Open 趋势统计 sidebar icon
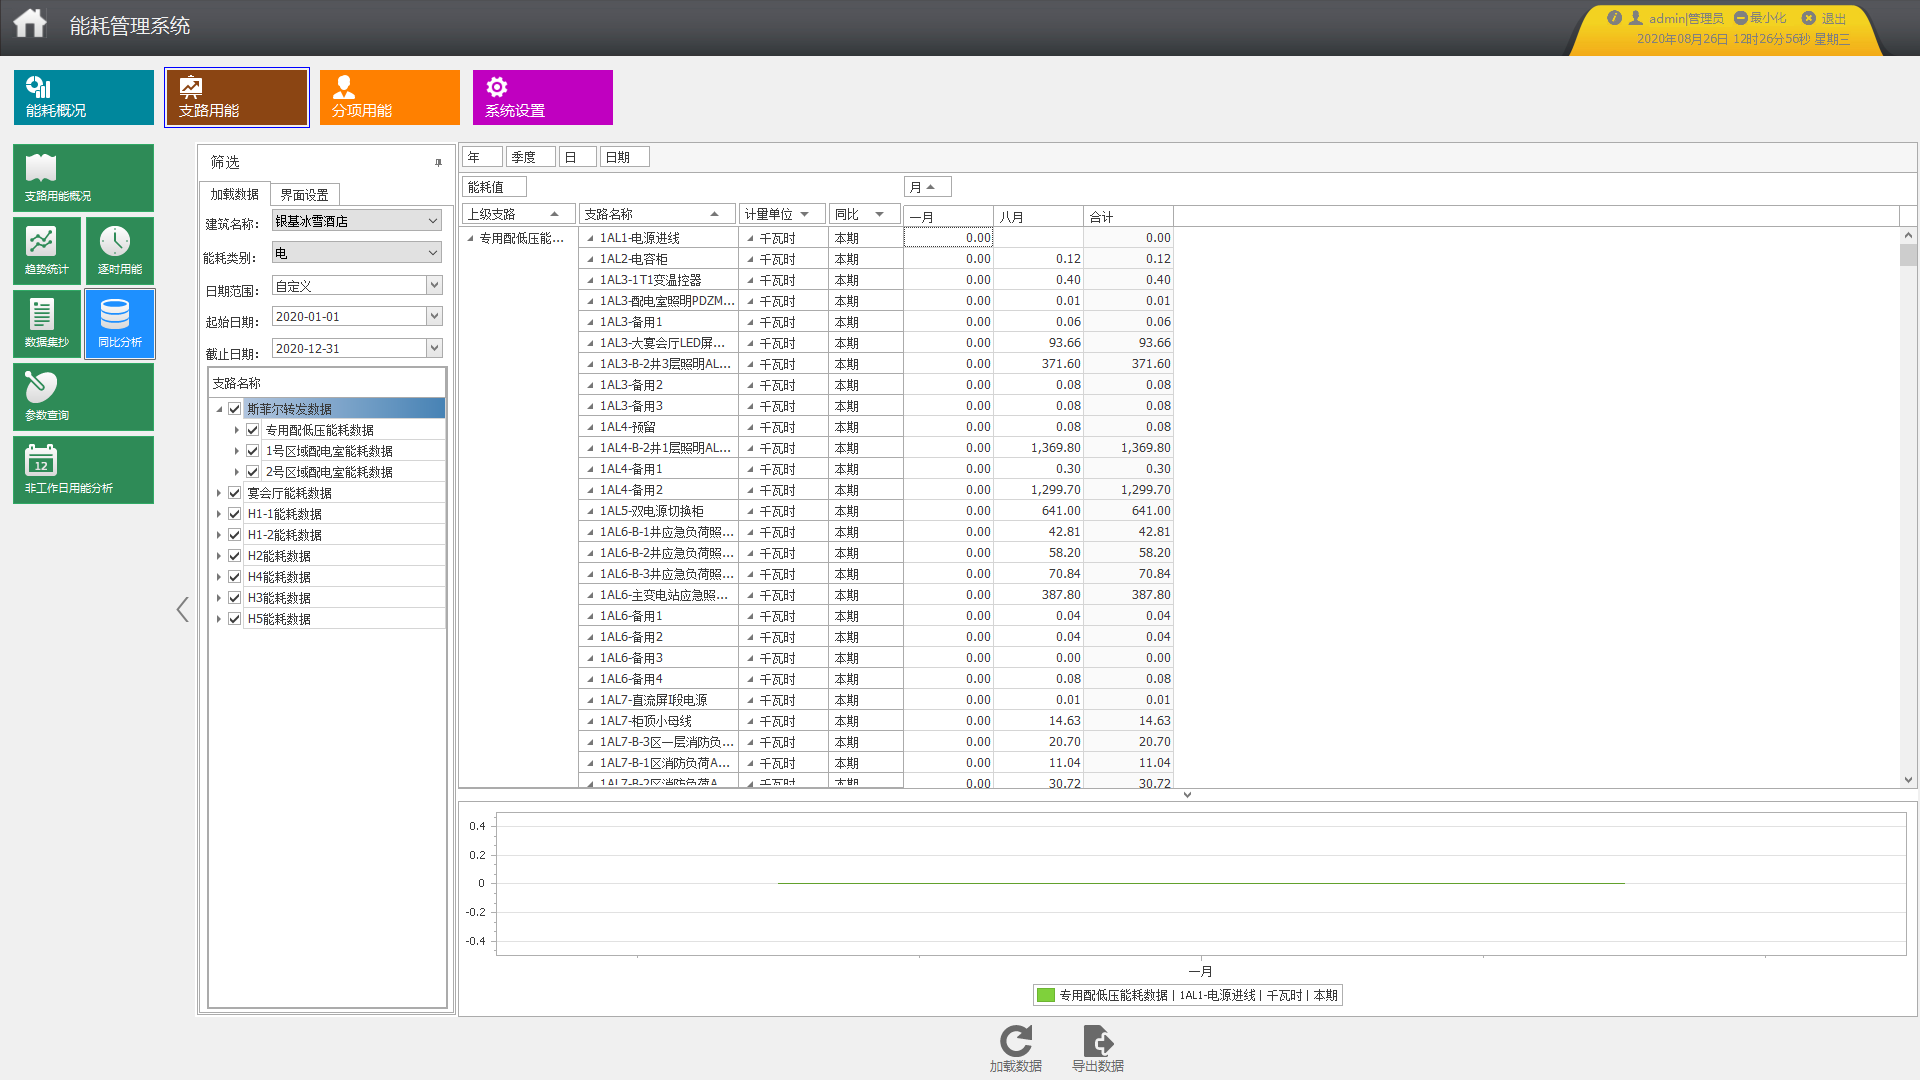The width and height of the screenshot is (1920, 1080). [47, 251]
